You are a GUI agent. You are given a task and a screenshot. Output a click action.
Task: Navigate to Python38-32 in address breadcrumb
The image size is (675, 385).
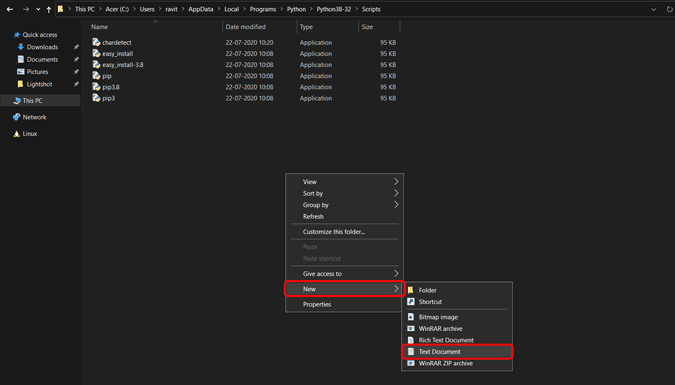pyautogui.click(x=334, y=9)
